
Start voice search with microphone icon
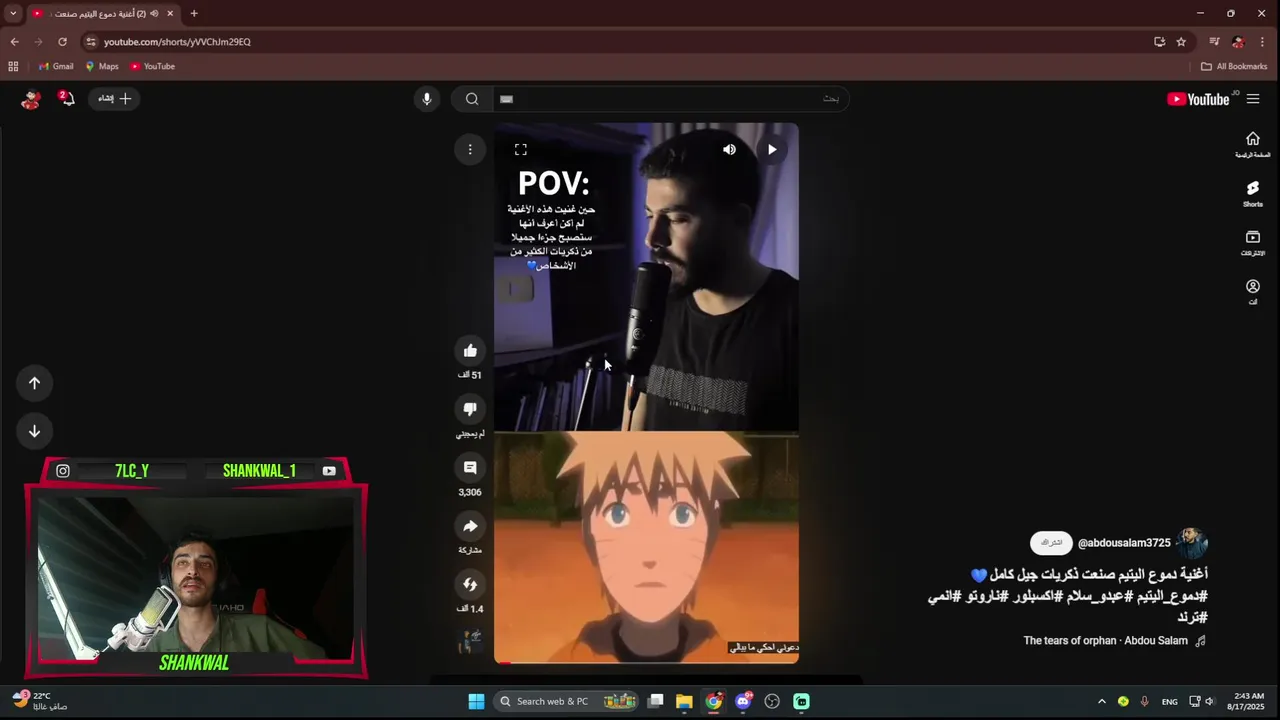tap(427, 99)
